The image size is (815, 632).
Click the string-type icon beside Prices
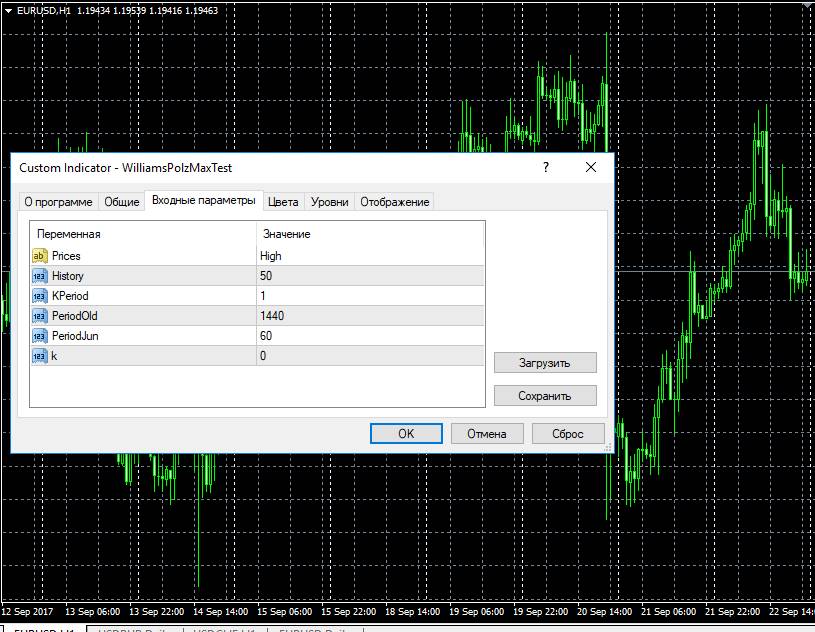tap(40, 256)
